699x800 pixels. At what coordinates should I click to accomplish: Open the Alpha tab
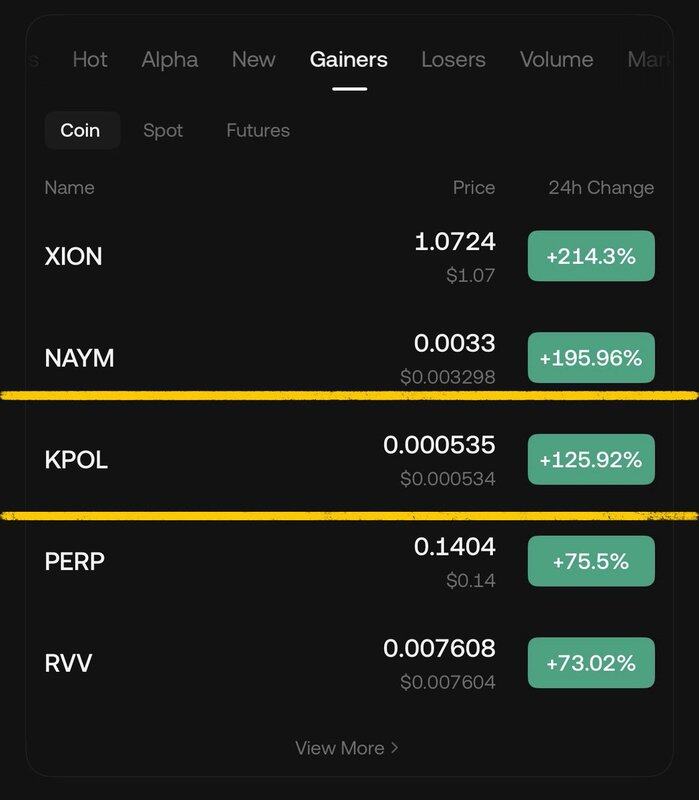(170, 60)
